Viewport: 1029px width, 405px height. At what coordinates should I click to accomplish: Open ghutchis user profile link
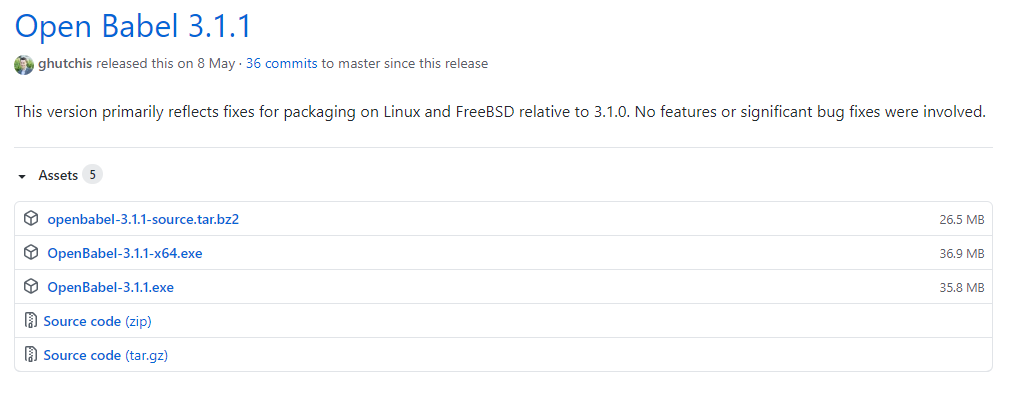click(65, 64)
